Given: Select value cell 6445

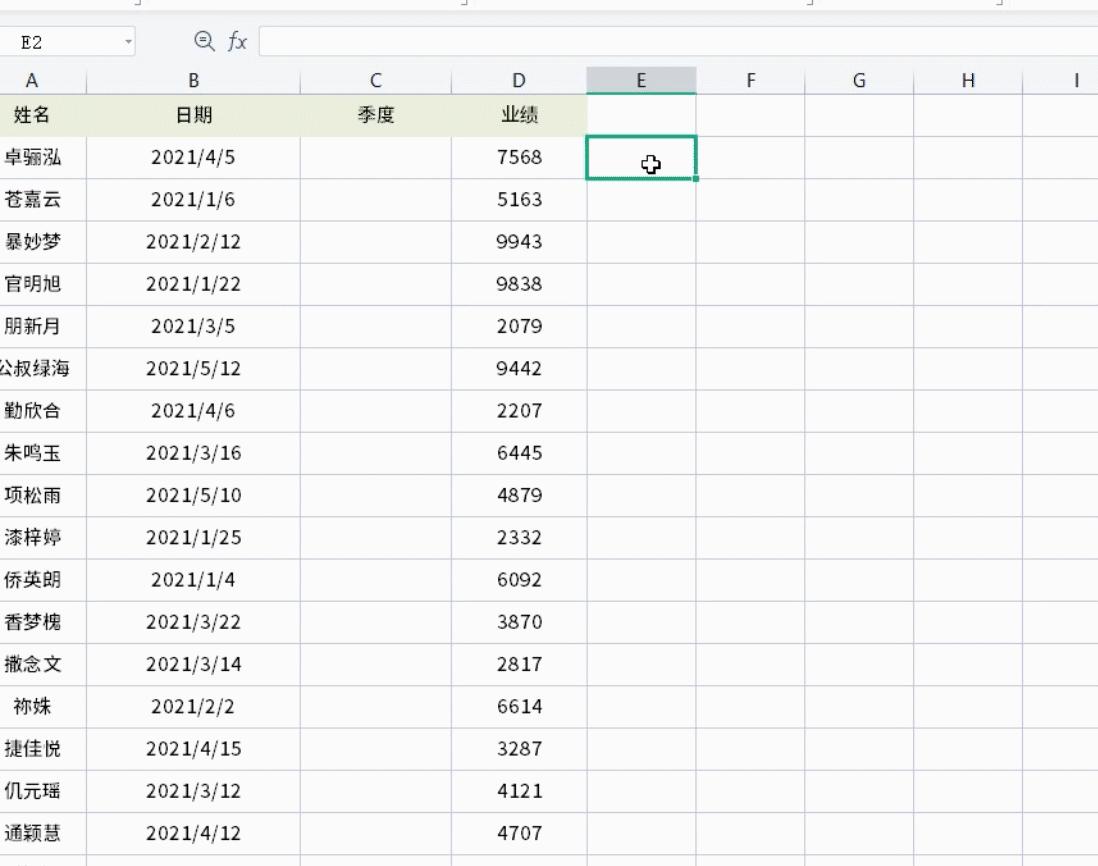Looking at the screenshot, I should click(x=519, y=454).
